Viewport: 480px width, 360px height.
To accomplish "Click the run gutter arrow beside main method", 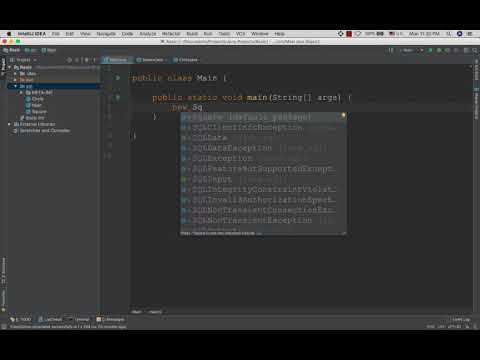I will click(x=117, y=98).
